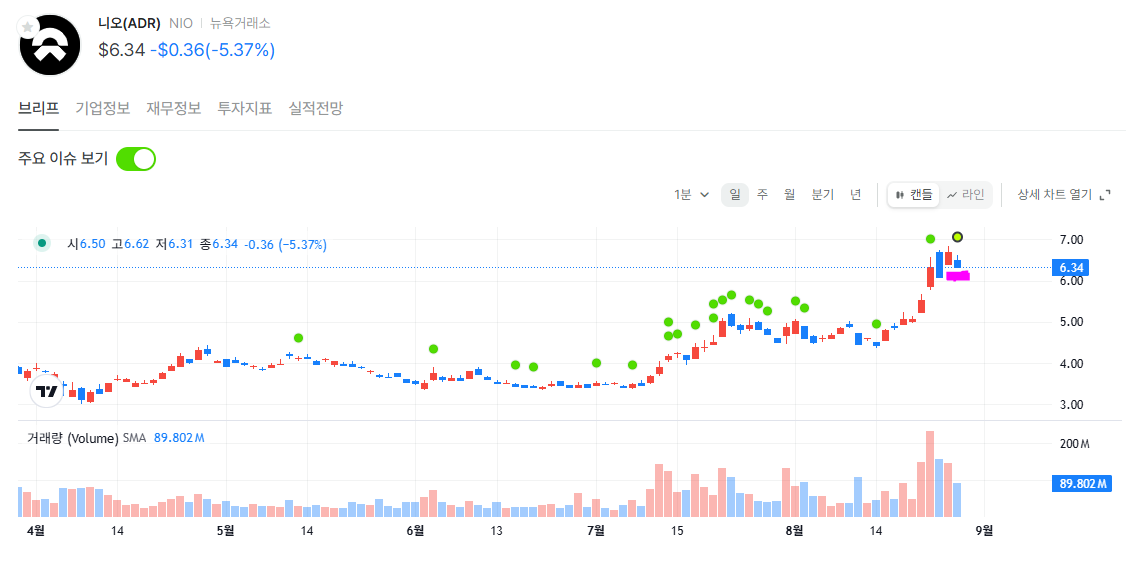Click the tallest volume bar in August
The height and width of the screenshot is (561, 1126).
pos(930,474)
